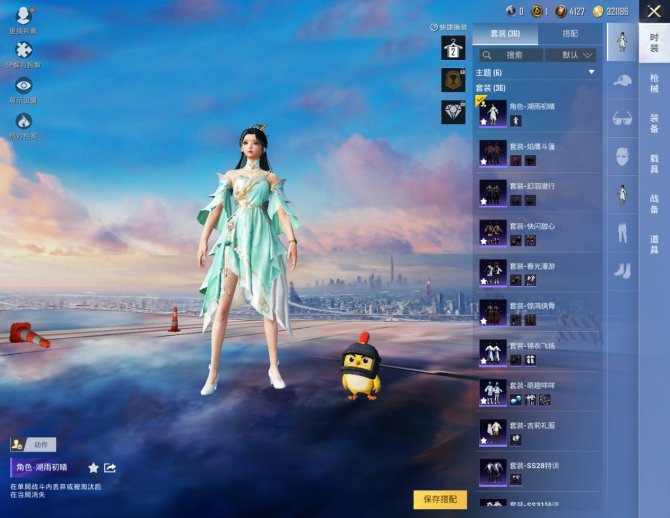Toggle the eye display settings icon
Image resolution: width=670 pixels, height=518 pixels.
click(24, 85)
